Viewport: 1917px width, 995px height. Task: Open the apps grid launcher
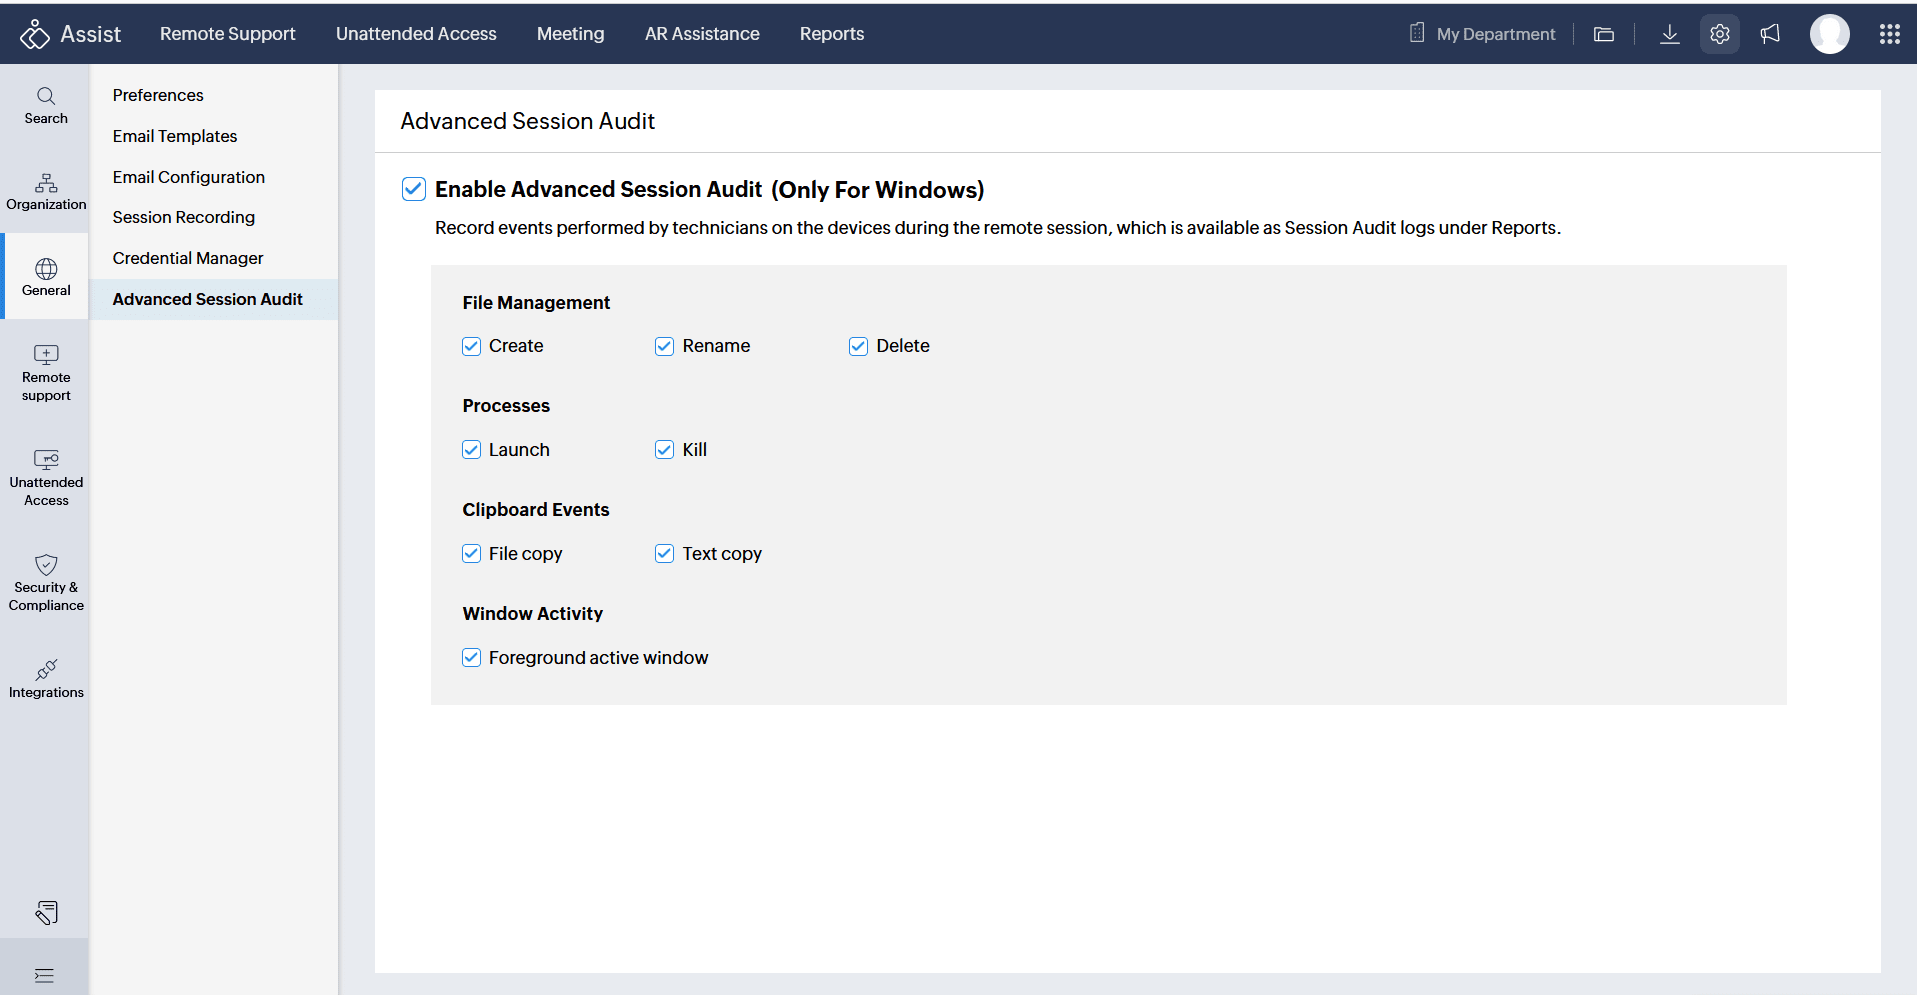click(1889, 34)
